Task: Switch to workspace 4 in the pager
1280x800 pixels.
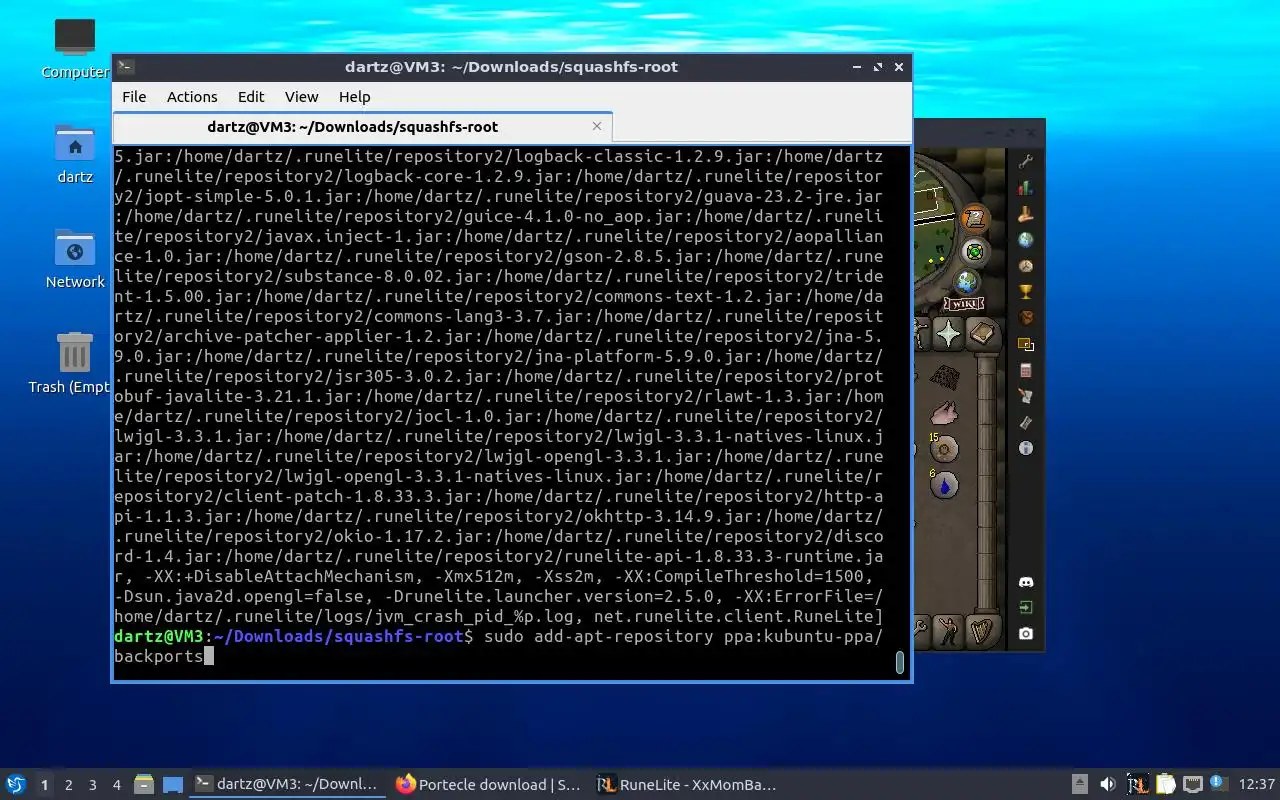Action: point(117,785)
